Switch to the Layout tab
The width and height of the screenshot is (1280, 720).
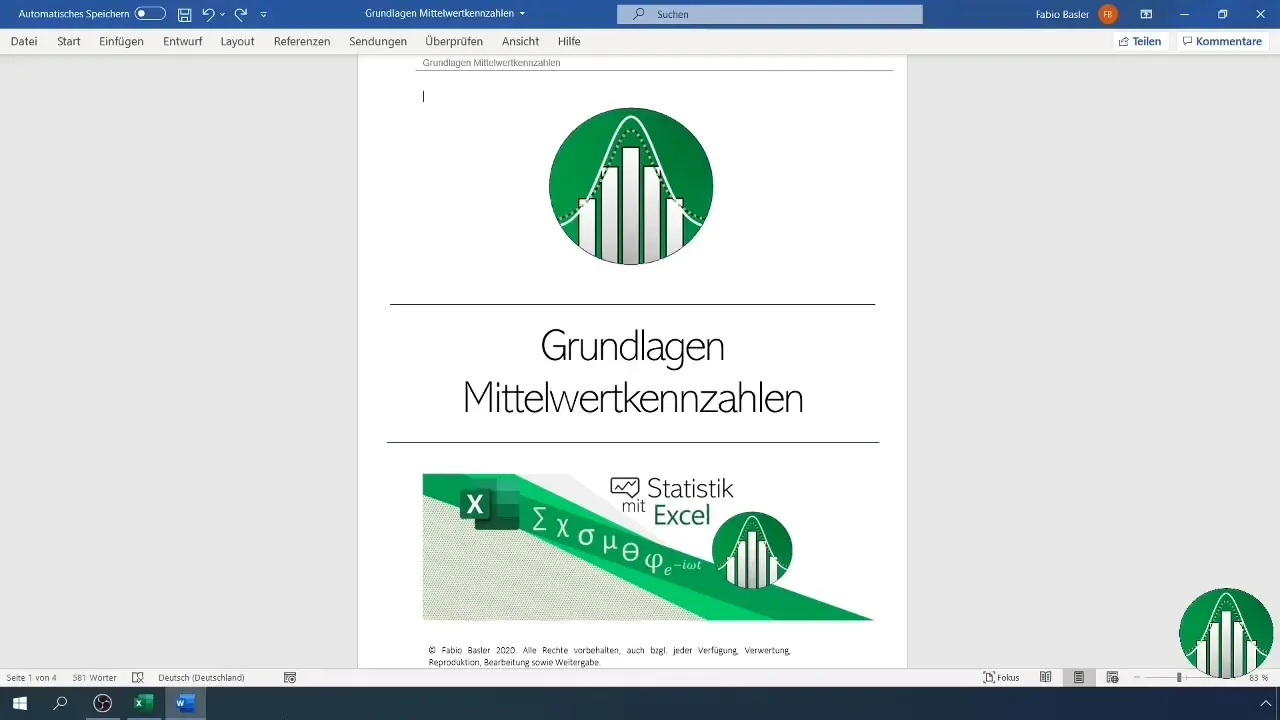coord(237,41)
